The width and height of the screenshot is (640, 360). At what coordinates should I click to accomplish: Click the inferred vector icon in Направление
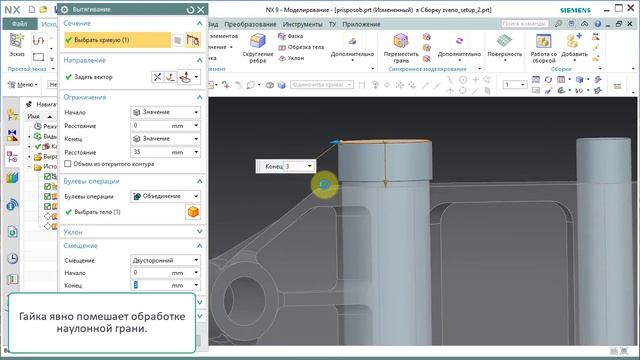coord(186,77)
